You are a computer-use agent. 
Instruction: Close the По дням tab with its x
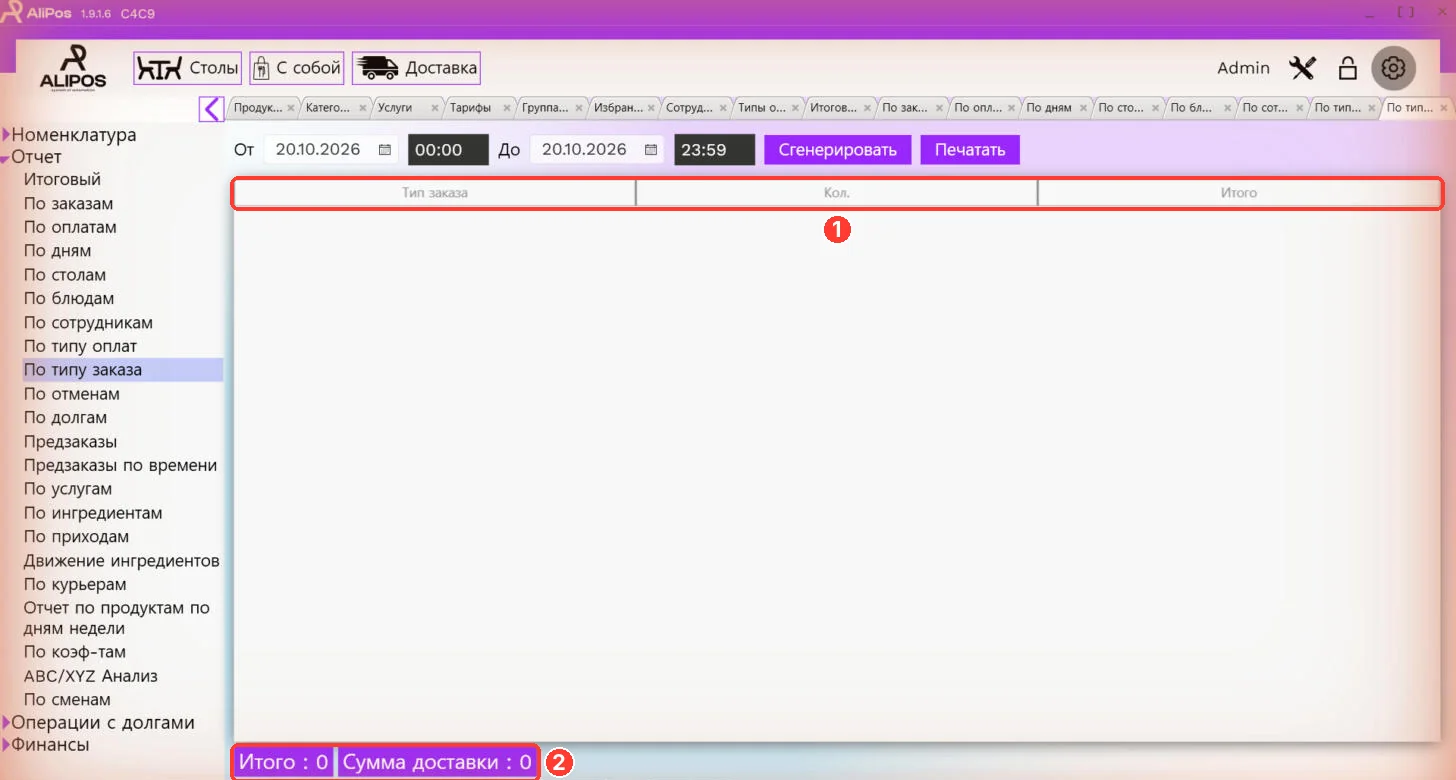point(1083,108)
